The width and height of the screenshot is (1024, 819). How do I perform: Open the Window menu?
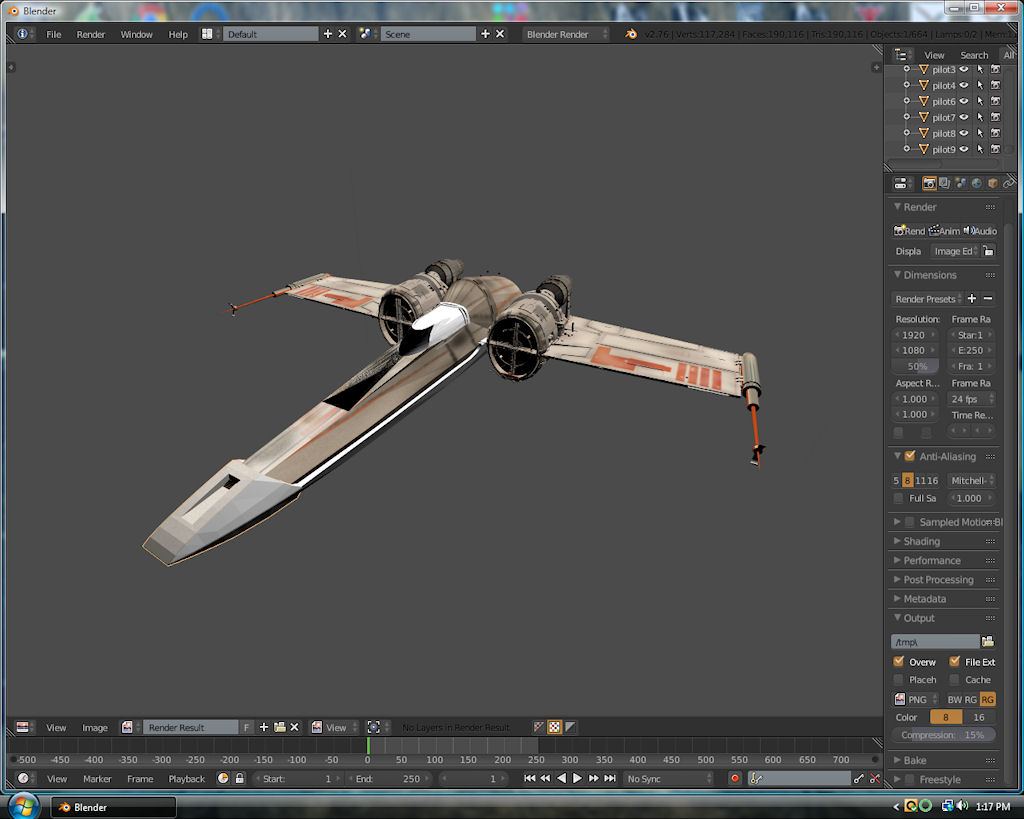click(136, 34)
